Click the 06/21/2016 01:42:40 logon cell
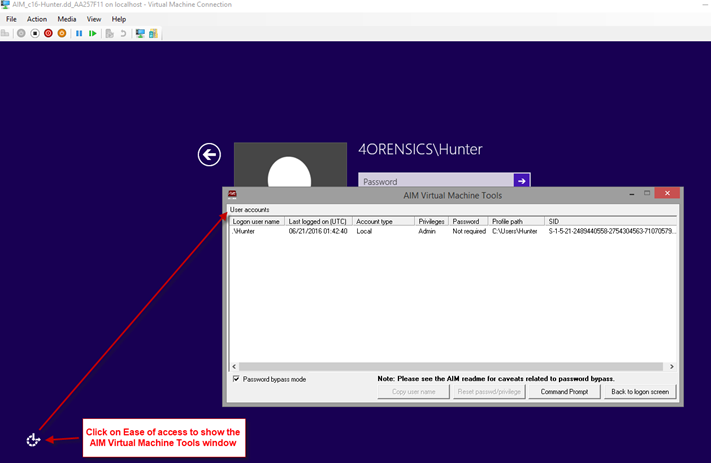Image resolution: width=711 pixels, height=463 pixels. point(318,231)
